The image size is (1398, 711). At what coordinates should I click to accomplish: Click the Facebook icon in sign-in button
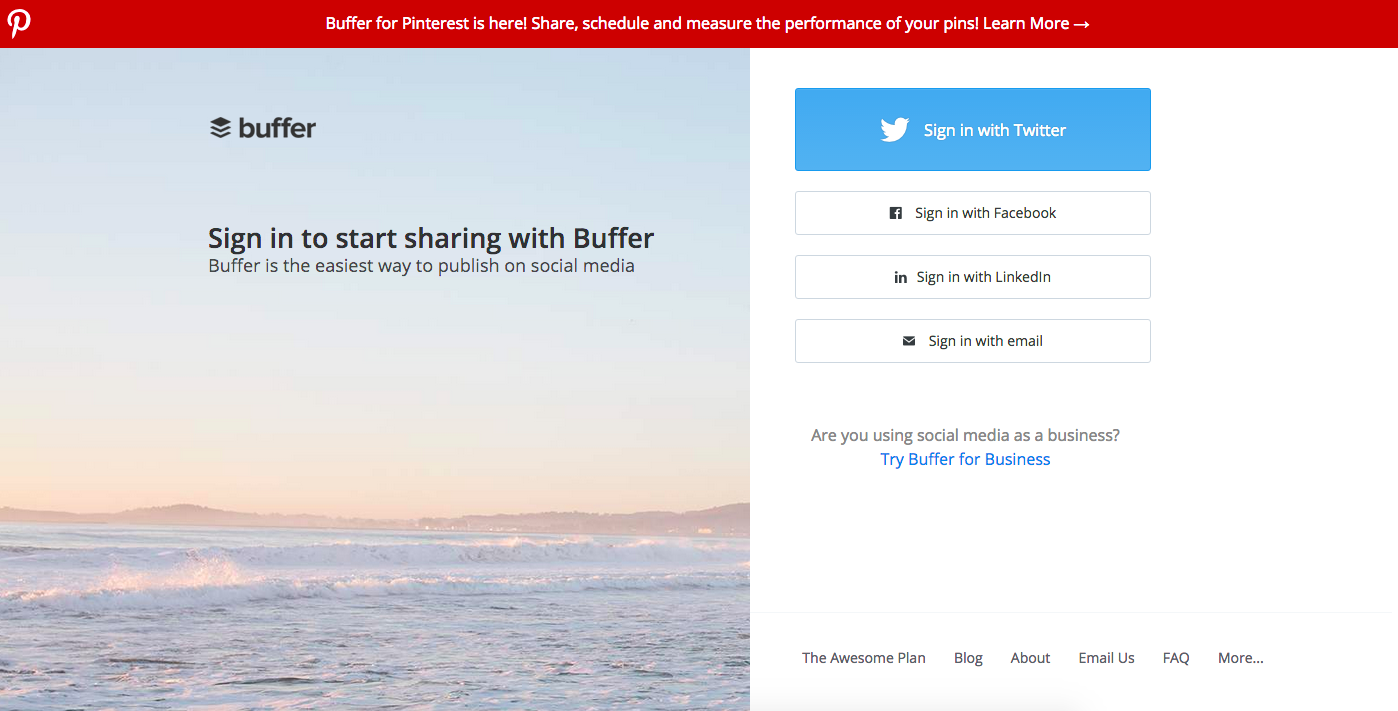896,213
